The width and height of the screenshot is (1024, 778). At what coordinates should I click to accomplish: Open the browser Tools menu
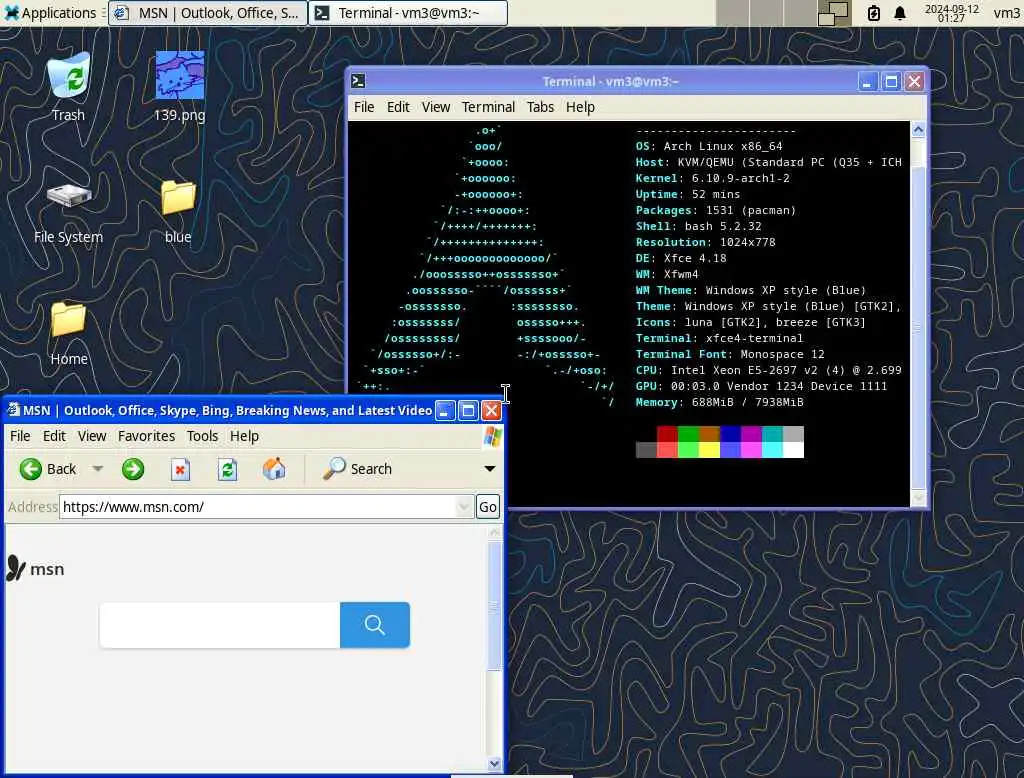pyautogui.click(x=202, y=436)
